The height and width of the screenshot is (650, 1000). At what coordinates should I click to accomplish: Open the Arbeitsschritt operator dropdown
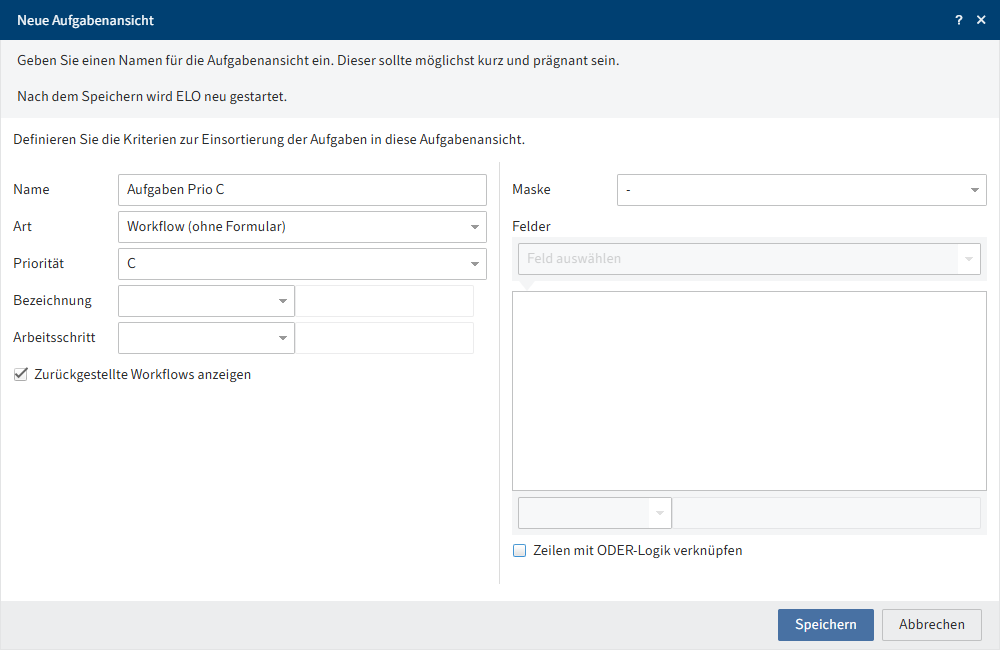coord(206,338)
